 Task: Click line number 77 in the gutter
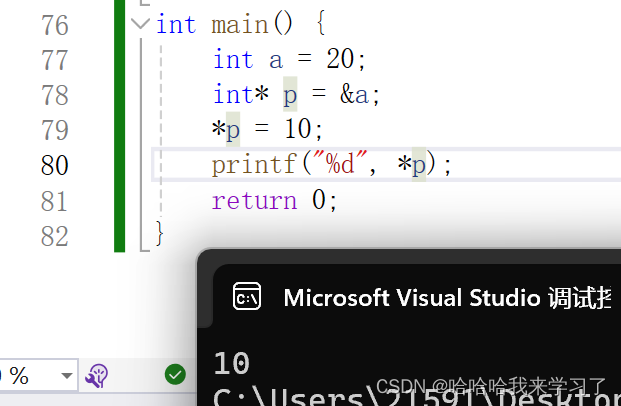pyautogui.click(x=55, y=60)
